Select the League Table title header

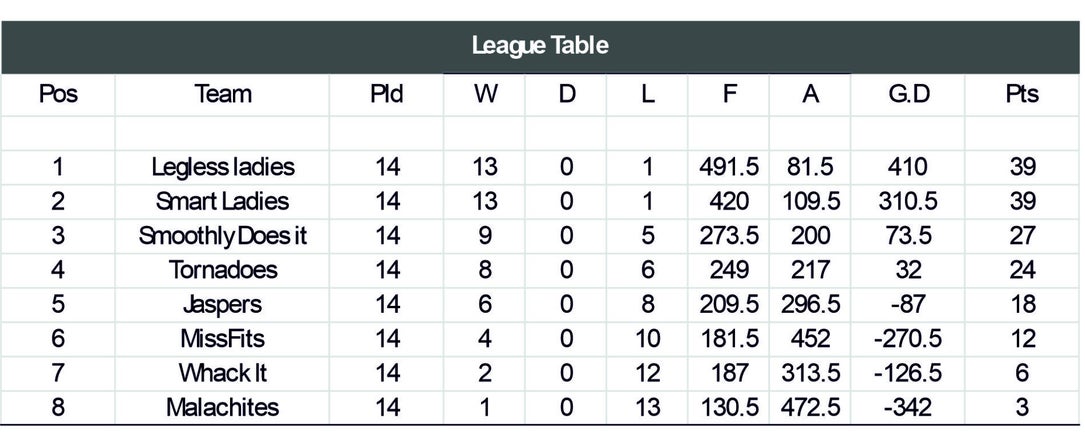540,46
